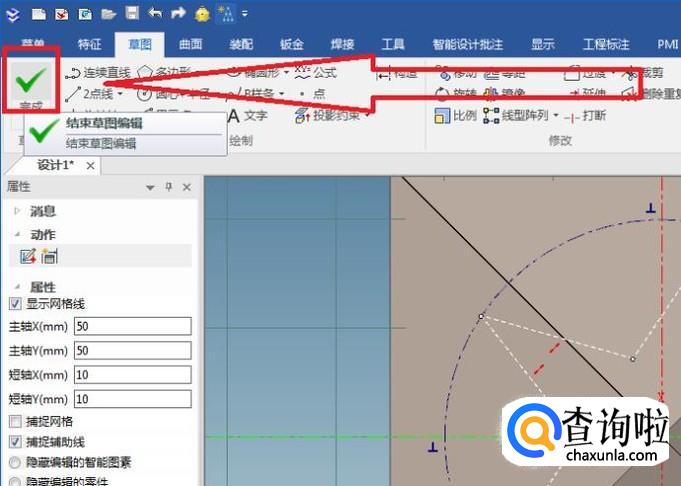The width and height of the screenshot is (681, 486).
Task: Toggle the design tree icon in quick toolbar
Action: pyautogui.click(x=226, y=14)
